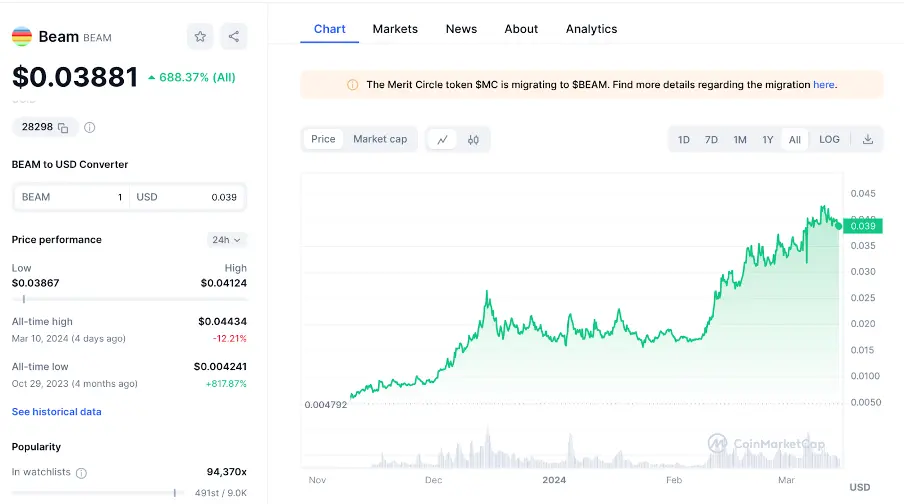Select the Price chart toggle
This screenshot has width=904, height=504.
tap(323, 139)
